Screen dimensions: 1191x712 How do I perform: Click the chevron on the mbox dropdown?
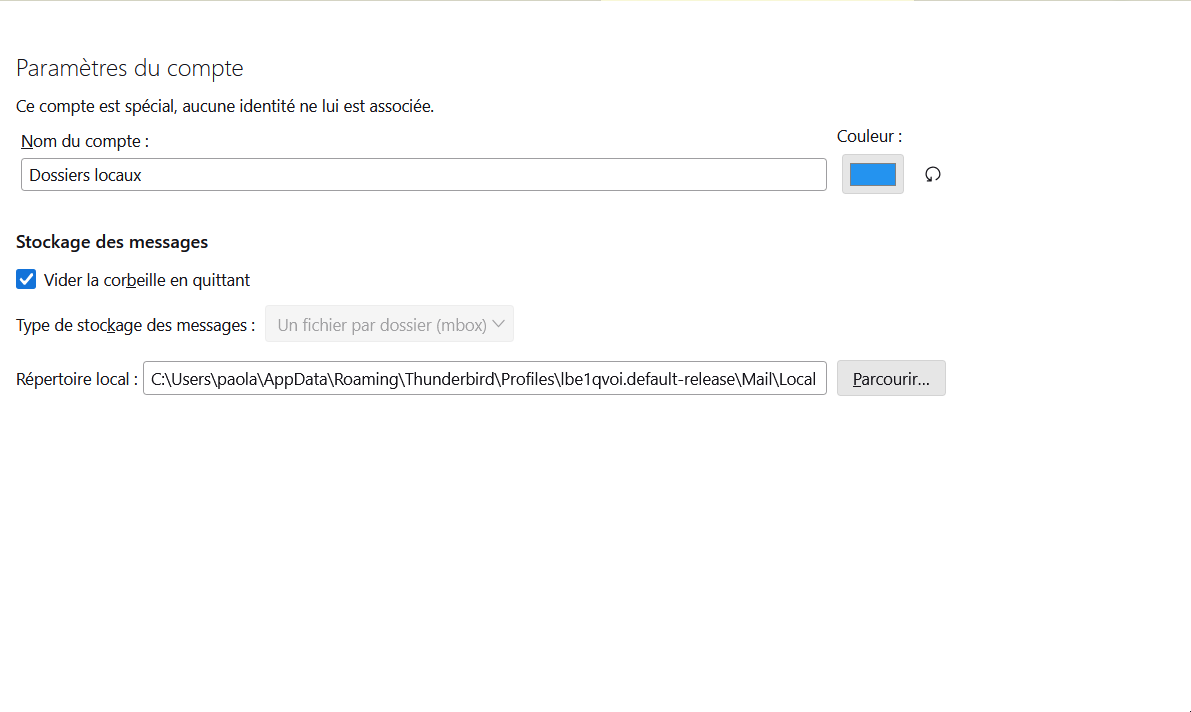coord(500,324)
